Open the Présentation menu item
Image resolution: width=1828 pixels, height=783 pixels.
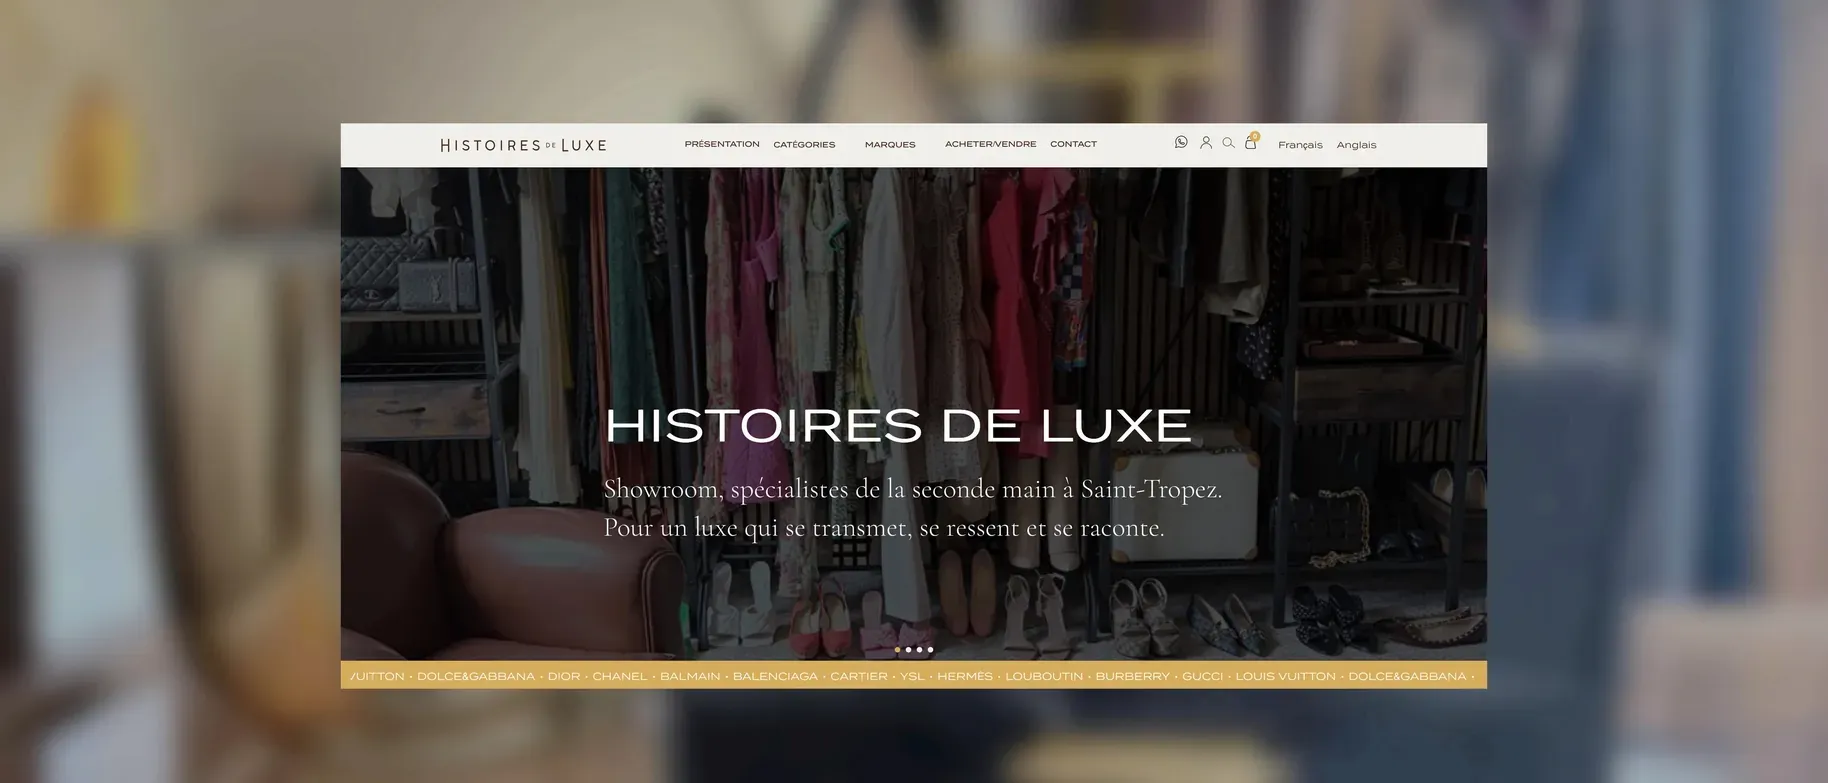coord(722,144)
